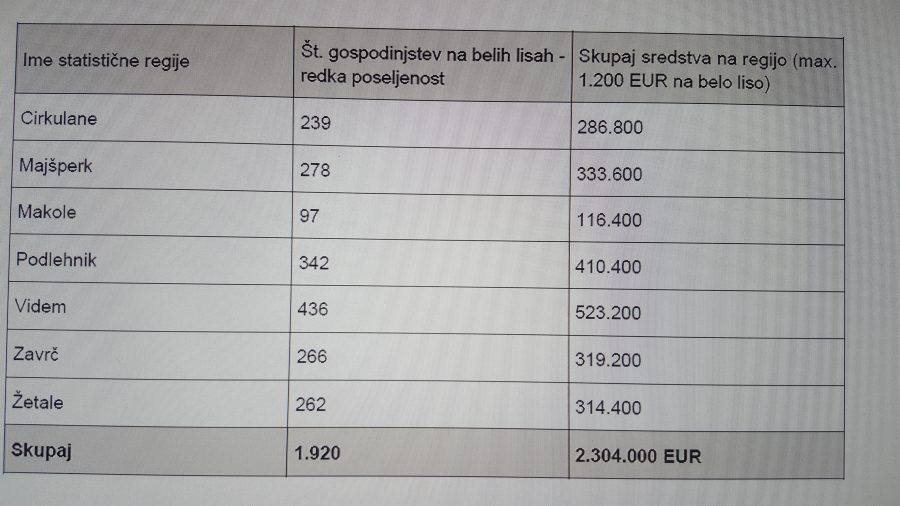Select the bold Skupaj total row label

click(x=41, y=451)
